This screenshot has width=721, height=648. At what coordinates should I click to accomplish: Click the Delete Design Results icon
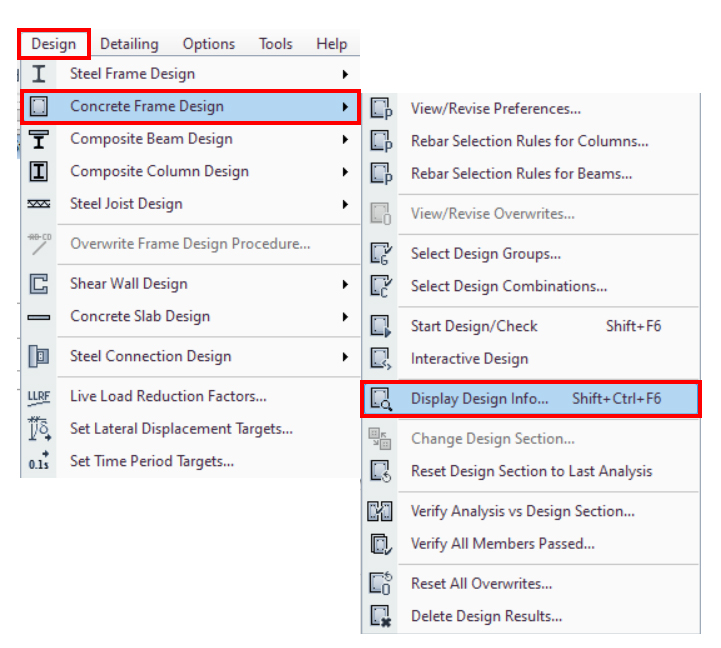pos(381,617)
